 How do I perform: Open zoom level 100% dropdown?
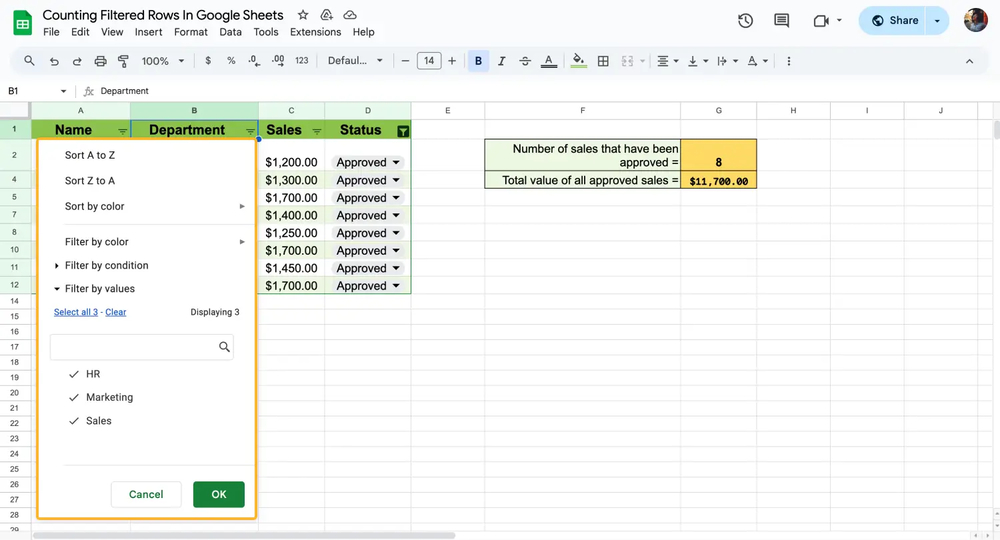pyautogui.click(x=163, y=61)
